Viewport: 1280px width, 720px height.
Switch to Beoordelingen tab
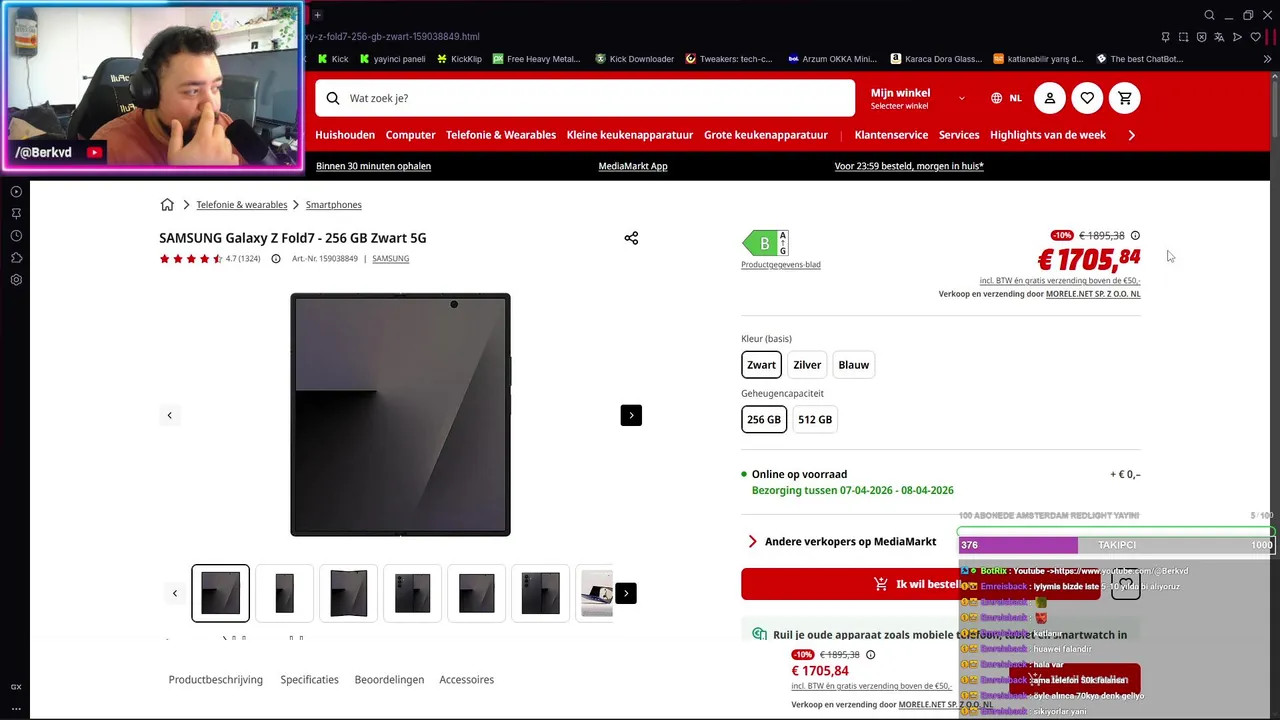pos(389,679)
